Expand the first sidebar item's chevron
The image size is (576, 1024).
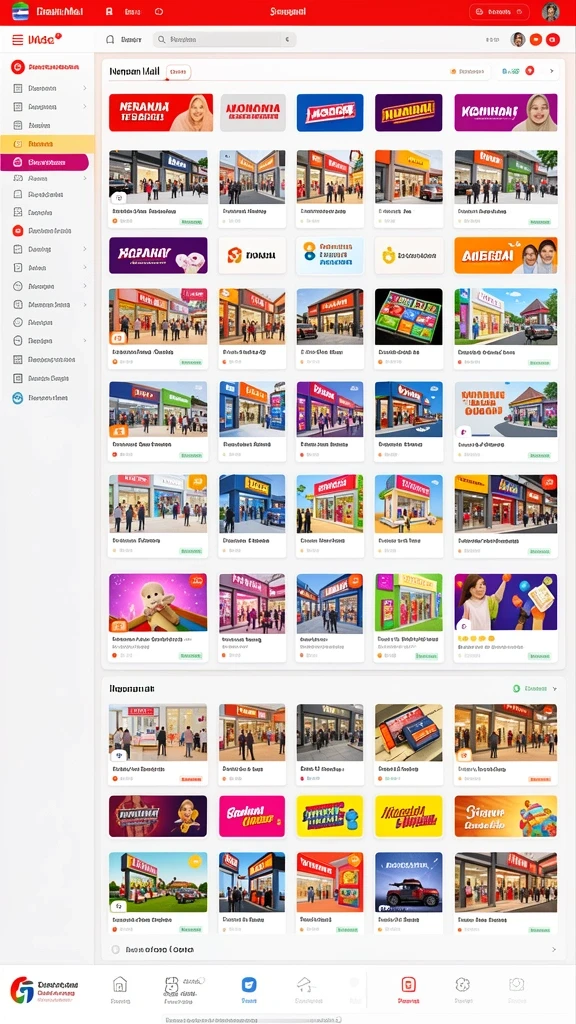pos(84,88)
